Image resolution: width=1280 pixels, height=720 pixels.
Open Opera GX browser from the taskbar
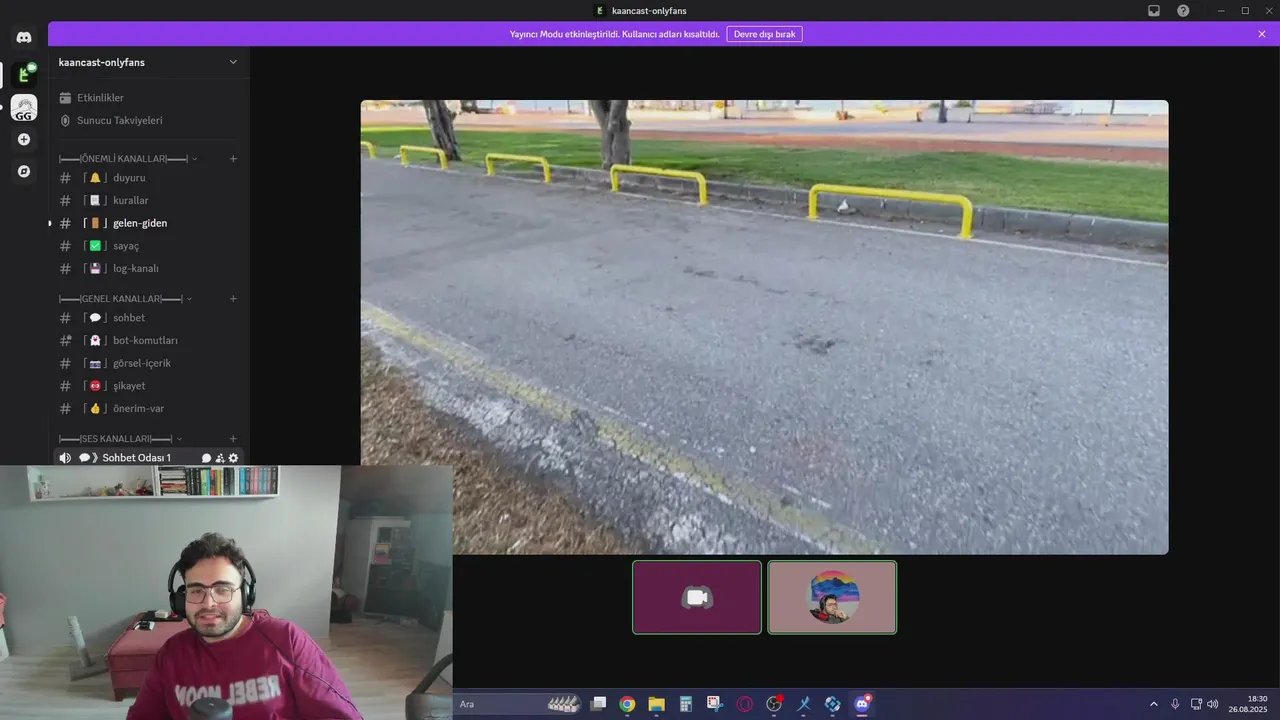coord(744,704)
